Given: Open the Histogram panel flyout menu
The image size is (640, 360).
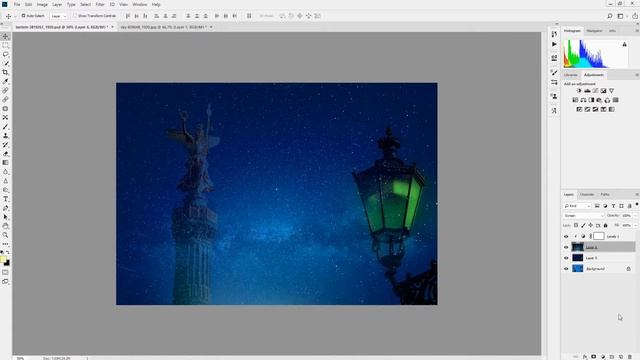Looking at the screenshot, I should (637, 31).
